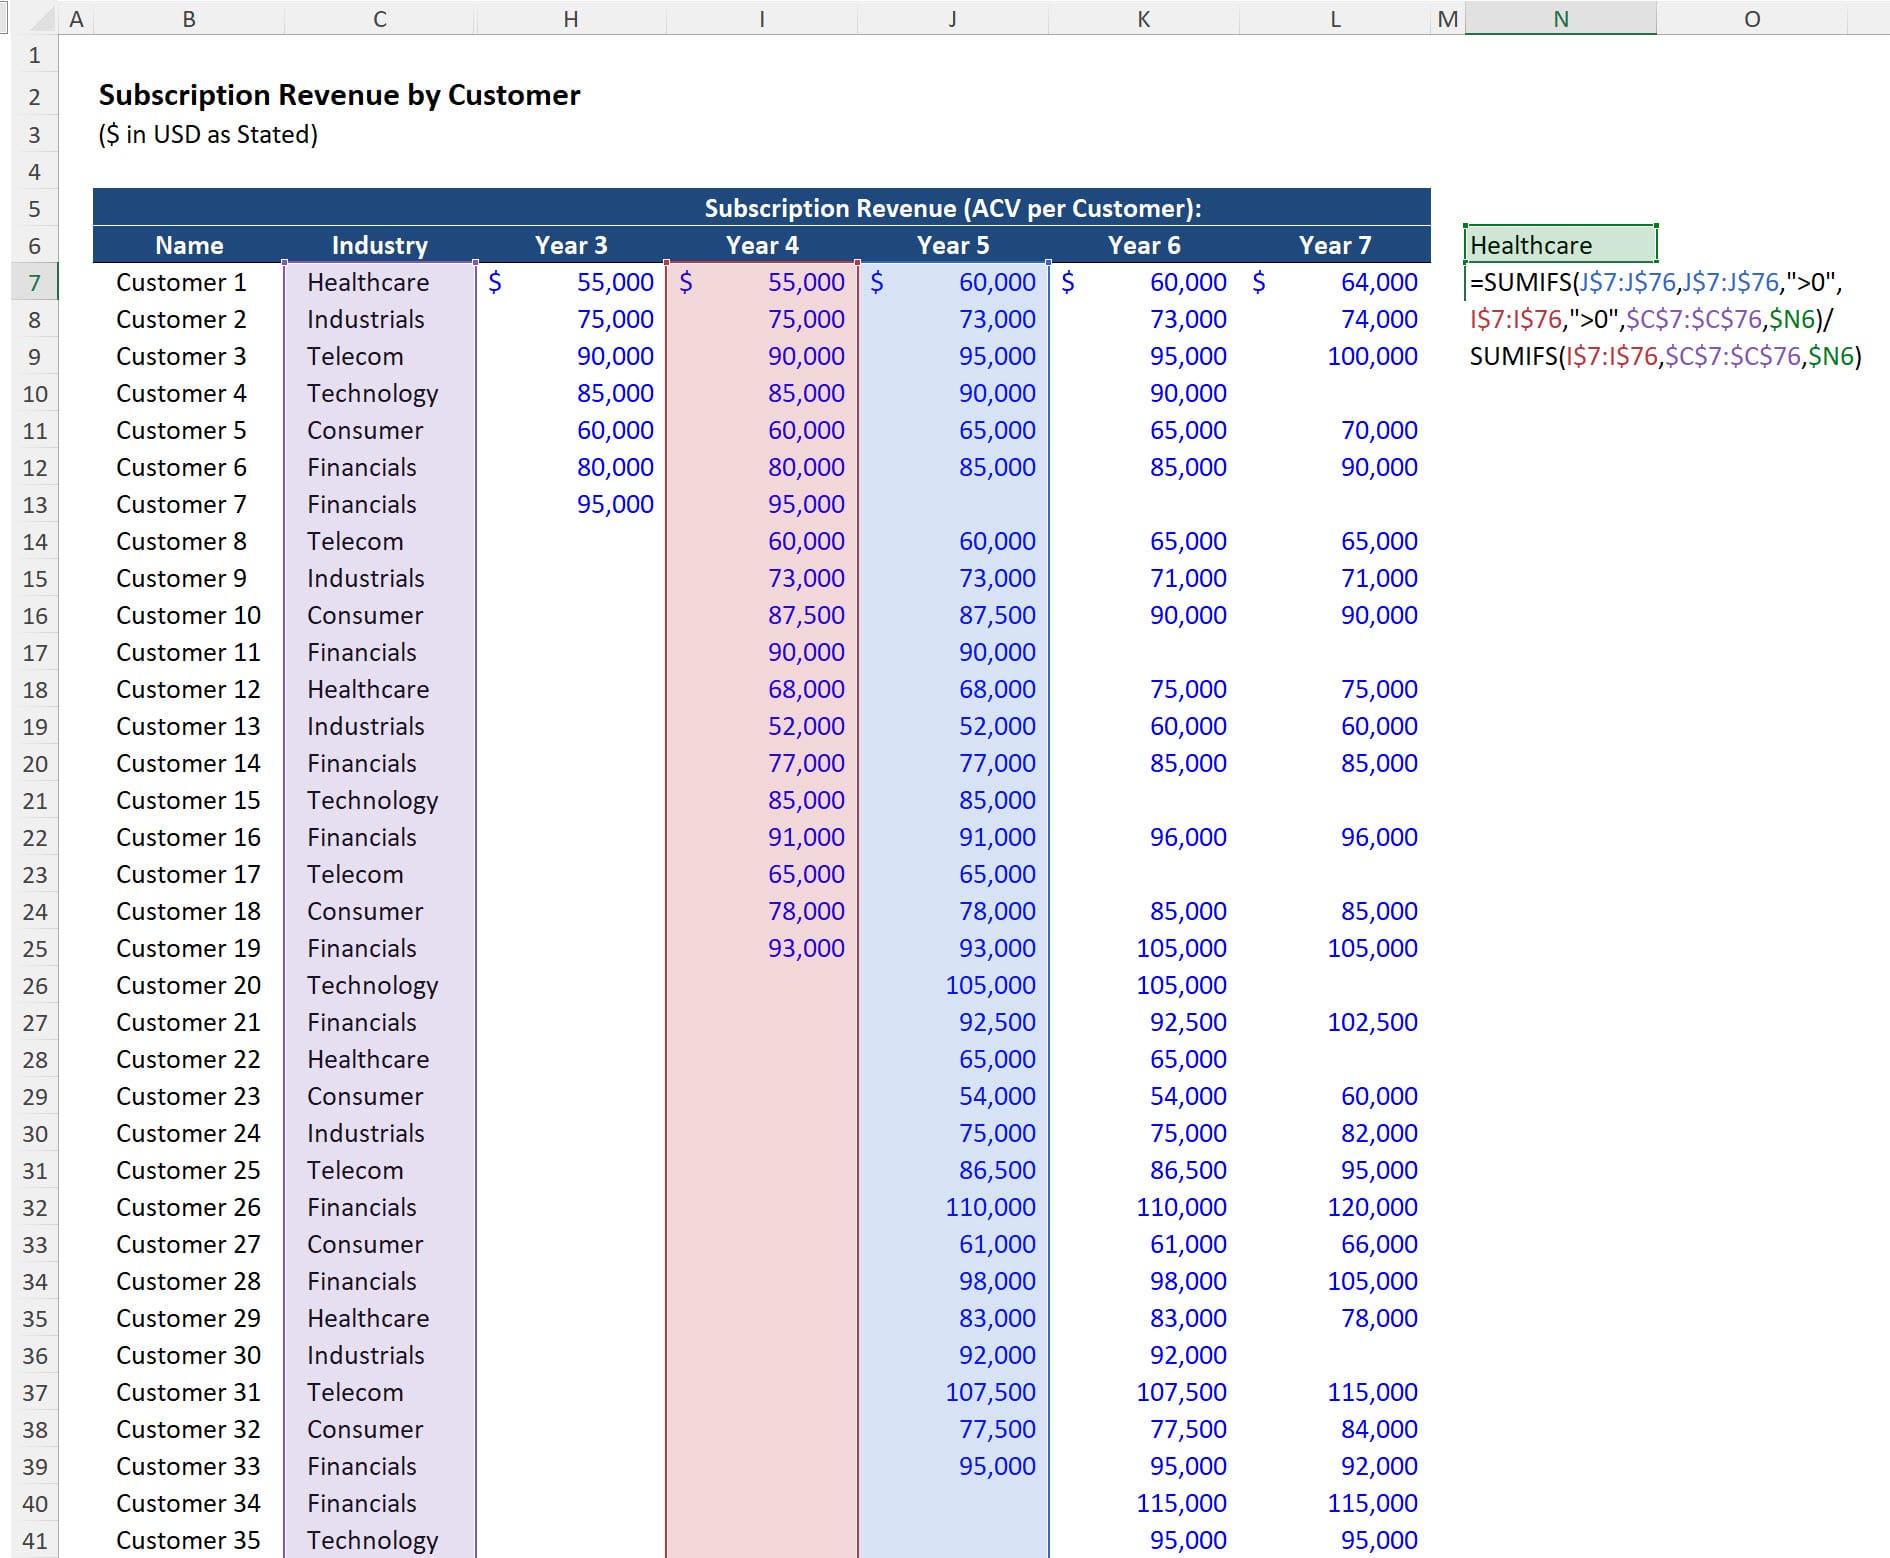The width and height of the screenshot is (1890, 1558).
Task: Select the cell reading ($ in USD as Stated)
Action: tap(206, 132)
